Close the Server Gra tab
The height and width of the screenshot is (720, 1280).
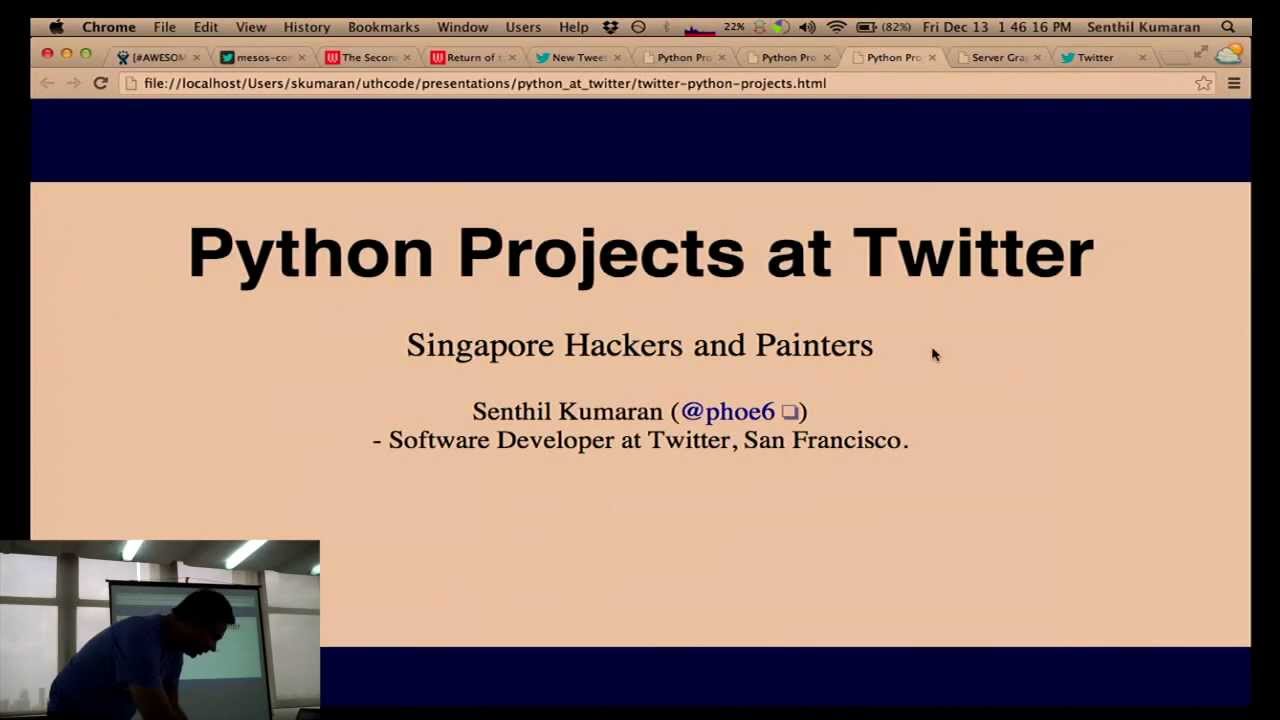pyautogui.click(x=1036, y=58)
